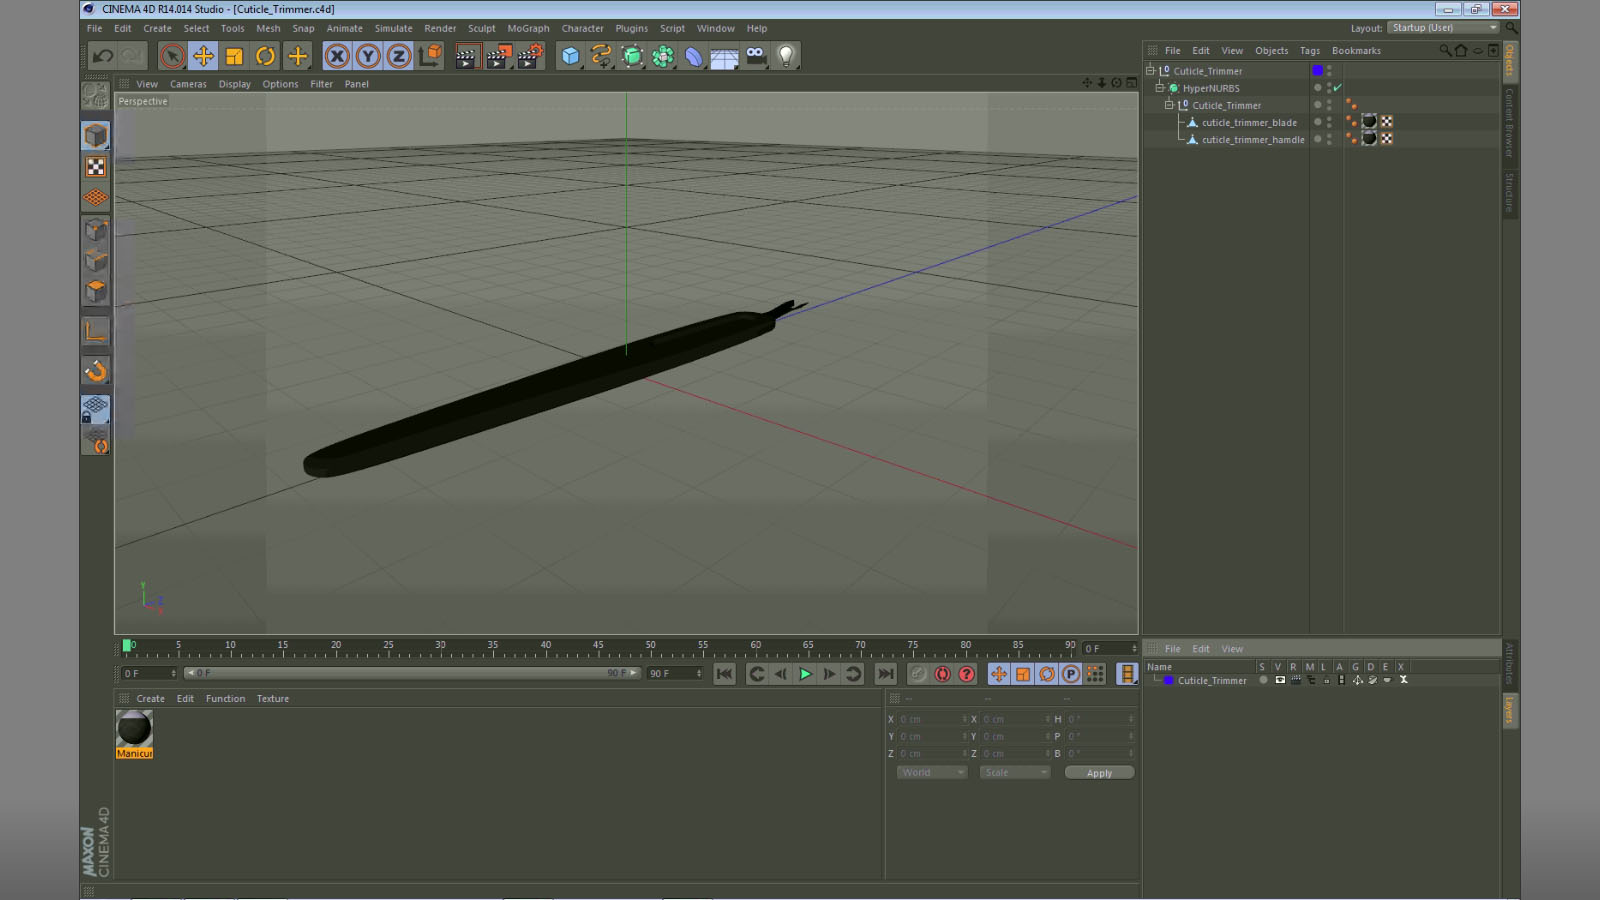Toggle layer View eye for Cuticle_Trimmer

pyautogui.click(x=1280, y=680)
